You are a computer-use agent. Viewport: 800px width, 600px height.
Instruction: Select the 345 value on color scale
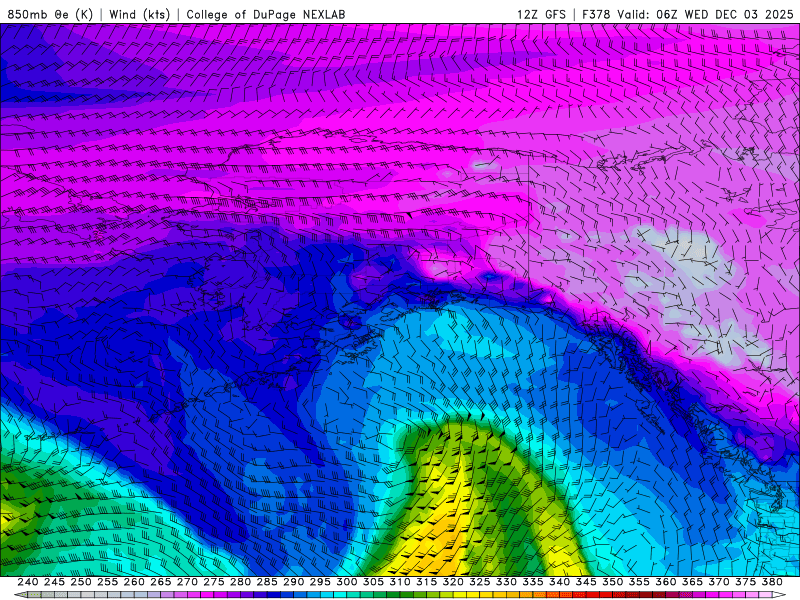click(x=586, y=582)
